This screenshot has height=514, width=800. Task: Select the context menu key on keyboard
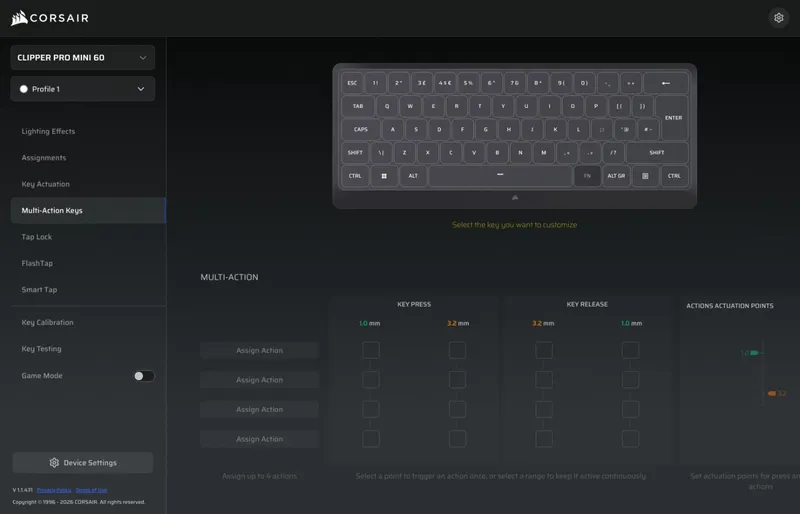pyautogui.click(x=645, y=176)
